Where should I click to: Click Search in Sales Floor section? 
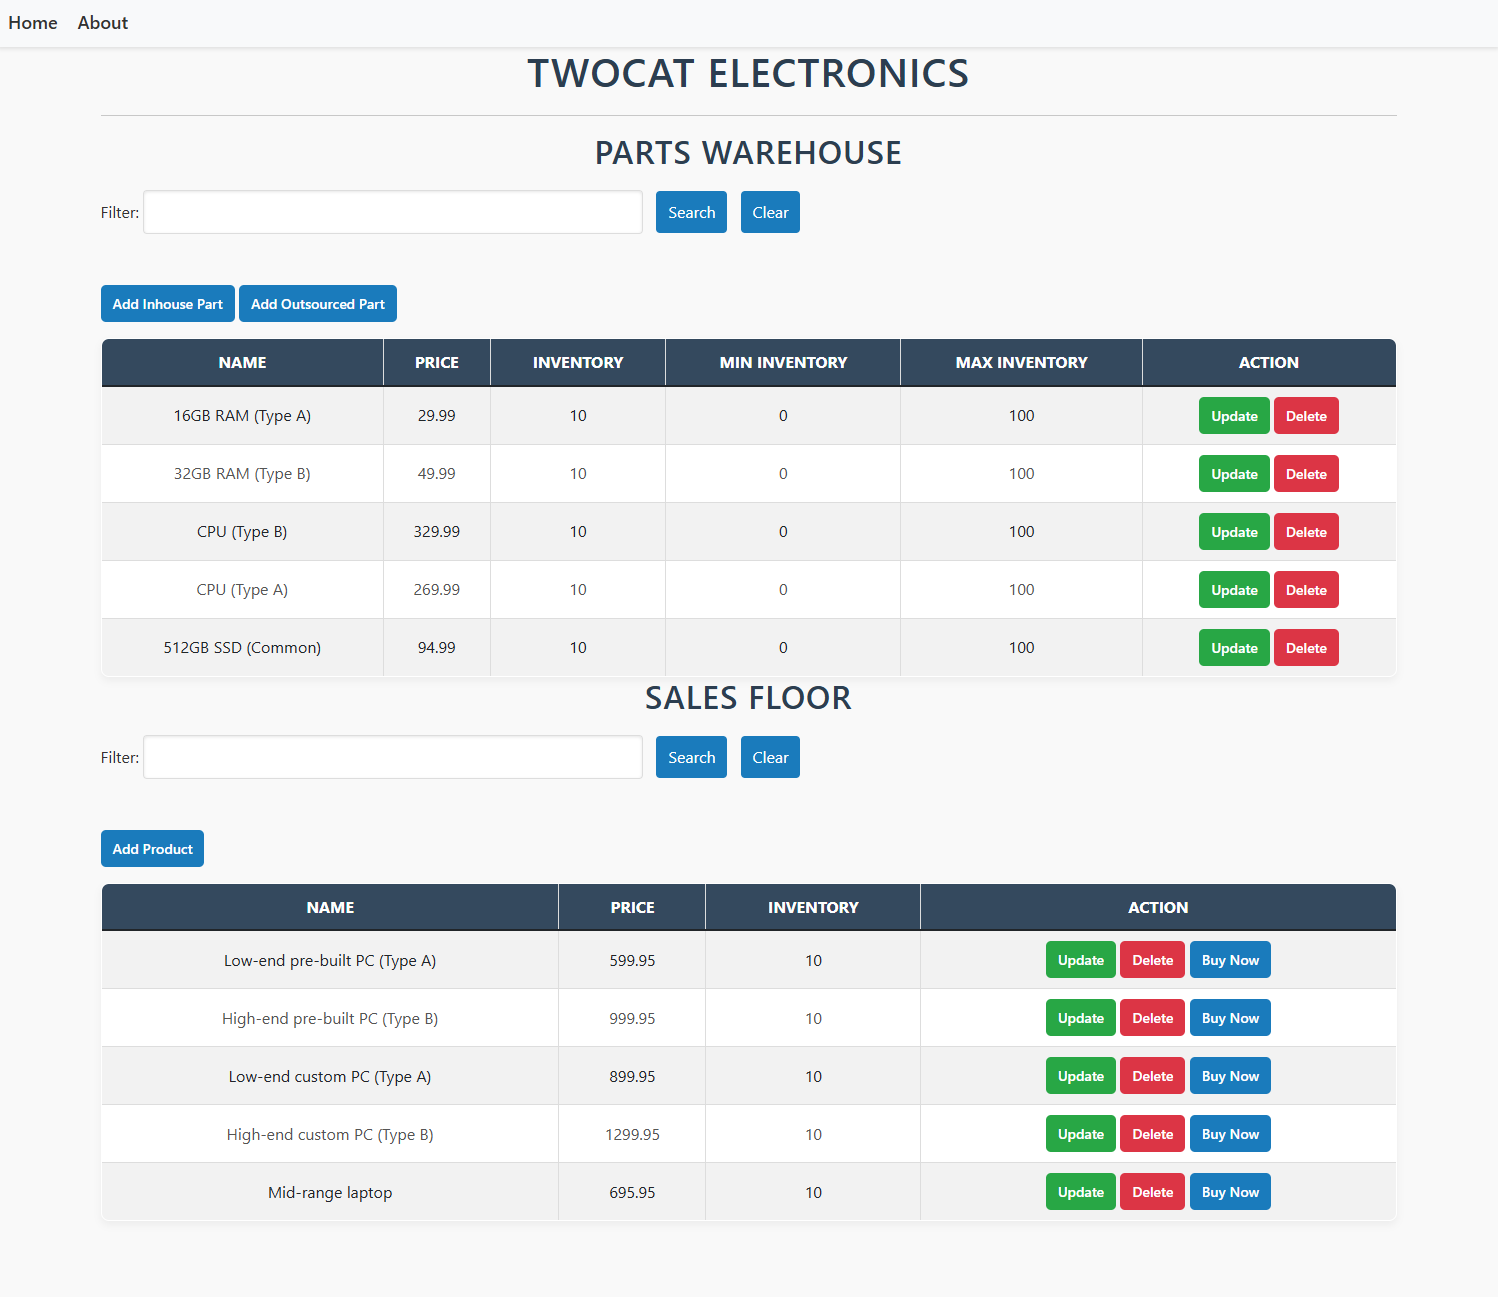[691, 757]
